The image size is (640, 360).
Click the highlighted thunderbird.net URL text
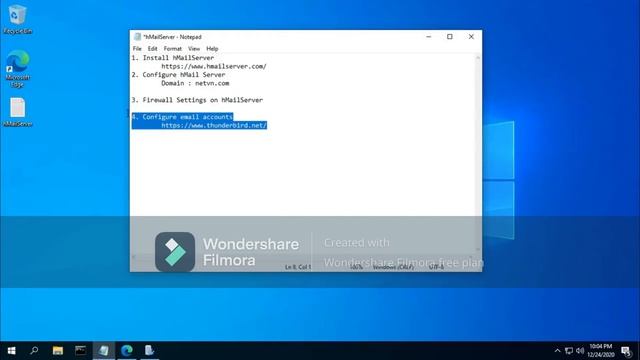(214, 125)
